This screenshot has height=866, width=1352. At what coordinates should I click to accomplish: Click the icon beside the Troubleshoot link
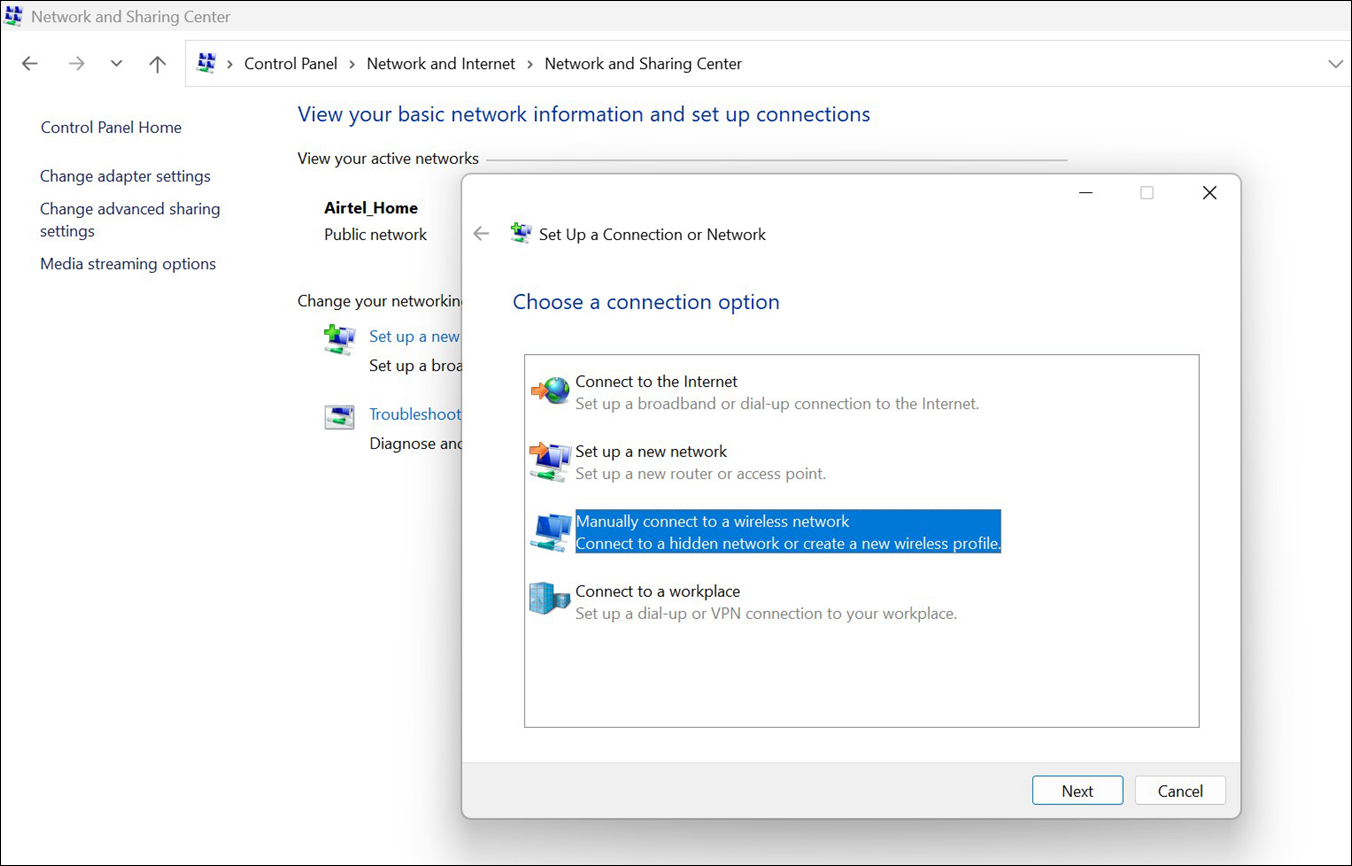[340, 417]
